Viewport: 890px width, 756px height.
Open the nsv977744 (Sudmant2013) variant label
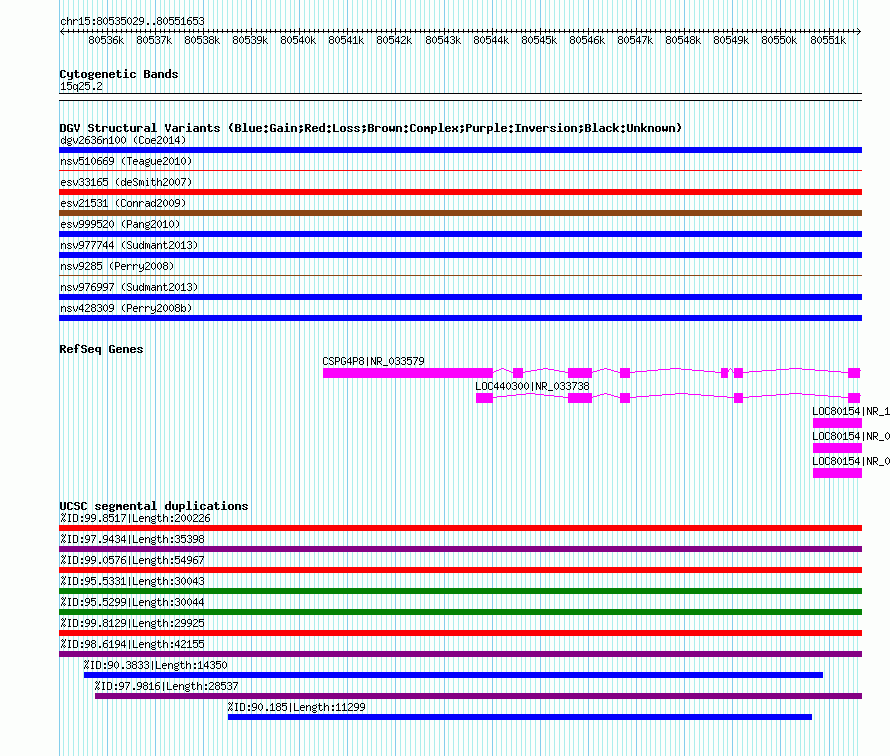129,245
